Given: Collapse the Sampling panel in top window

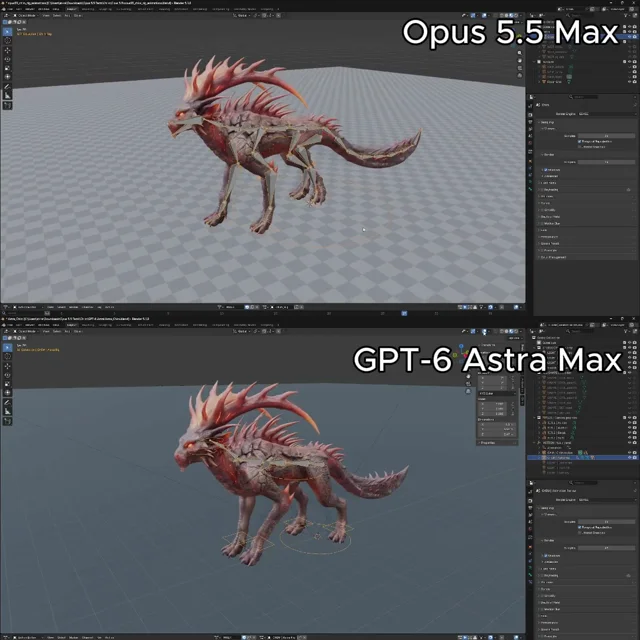Looking at the screenshot, I should 545,122.
